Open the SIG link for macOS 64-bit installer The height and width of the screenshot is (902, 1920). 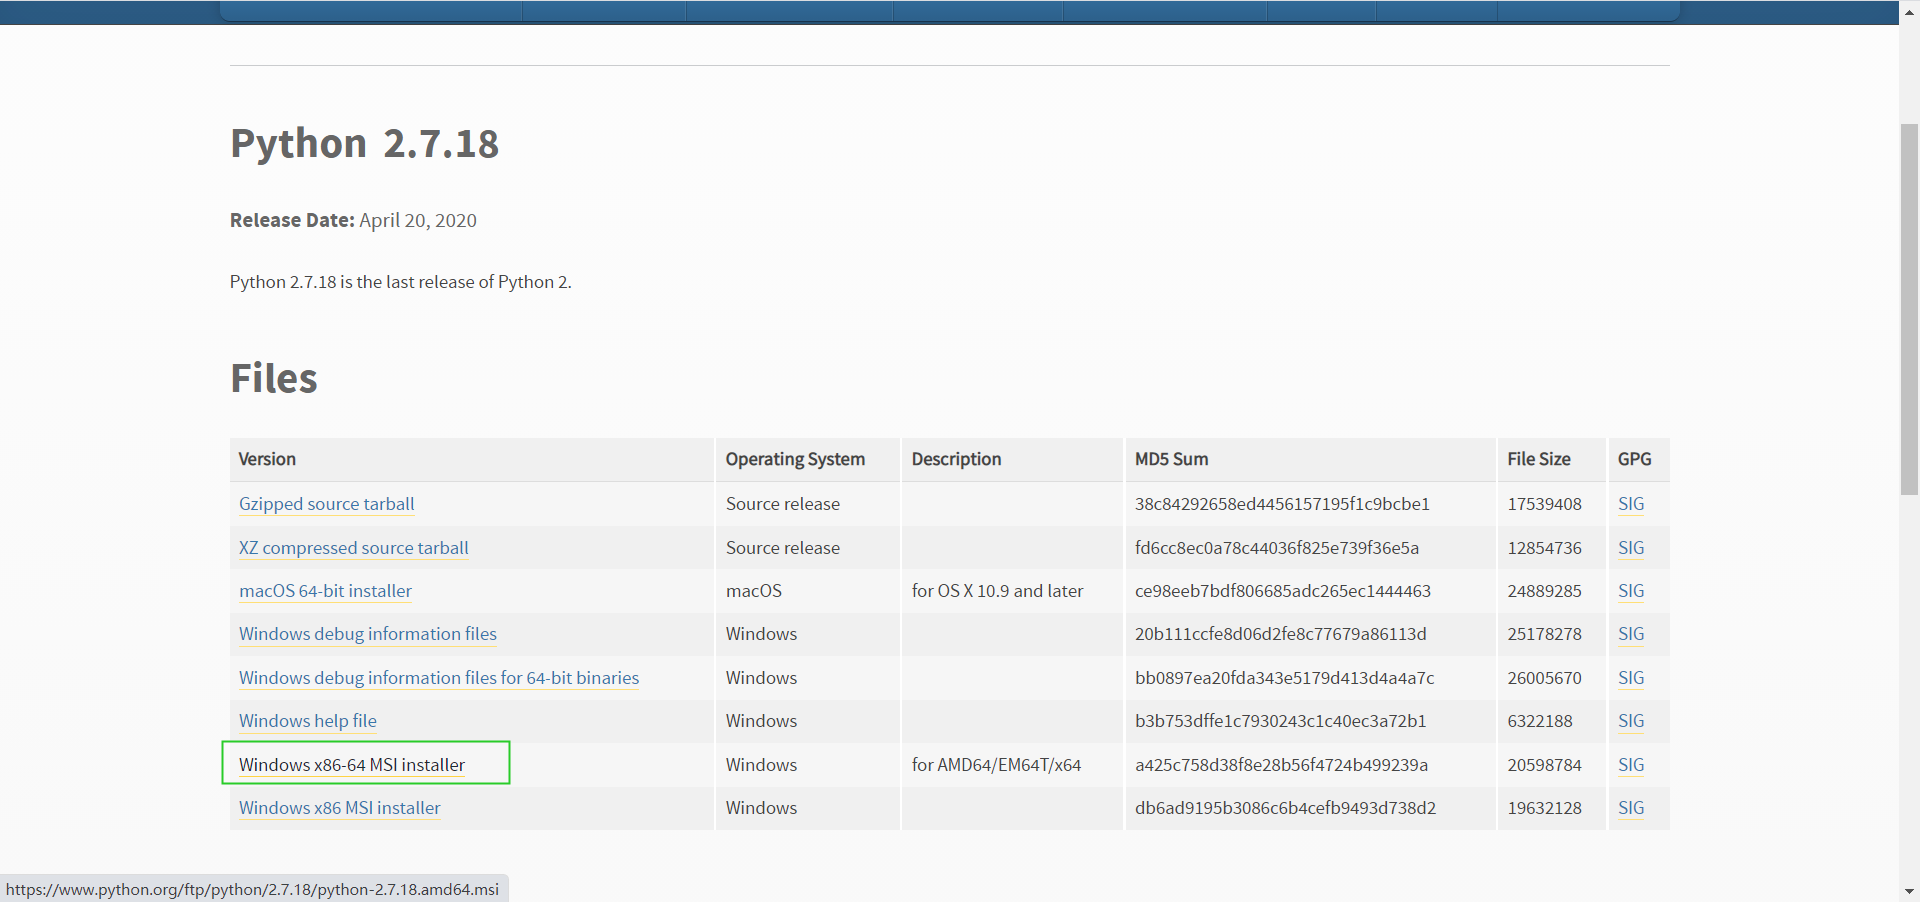[1631, 591]
